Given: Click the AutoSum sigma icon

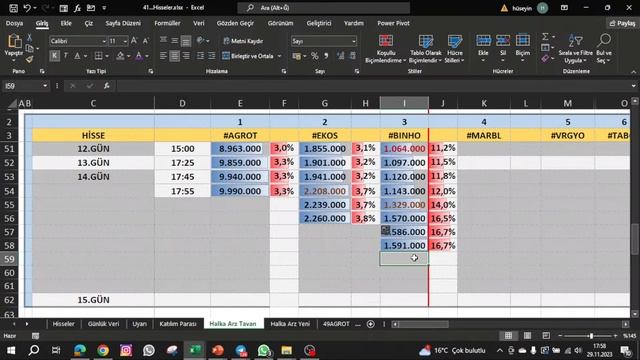Looking at the screenshot, I should [545, 37].
